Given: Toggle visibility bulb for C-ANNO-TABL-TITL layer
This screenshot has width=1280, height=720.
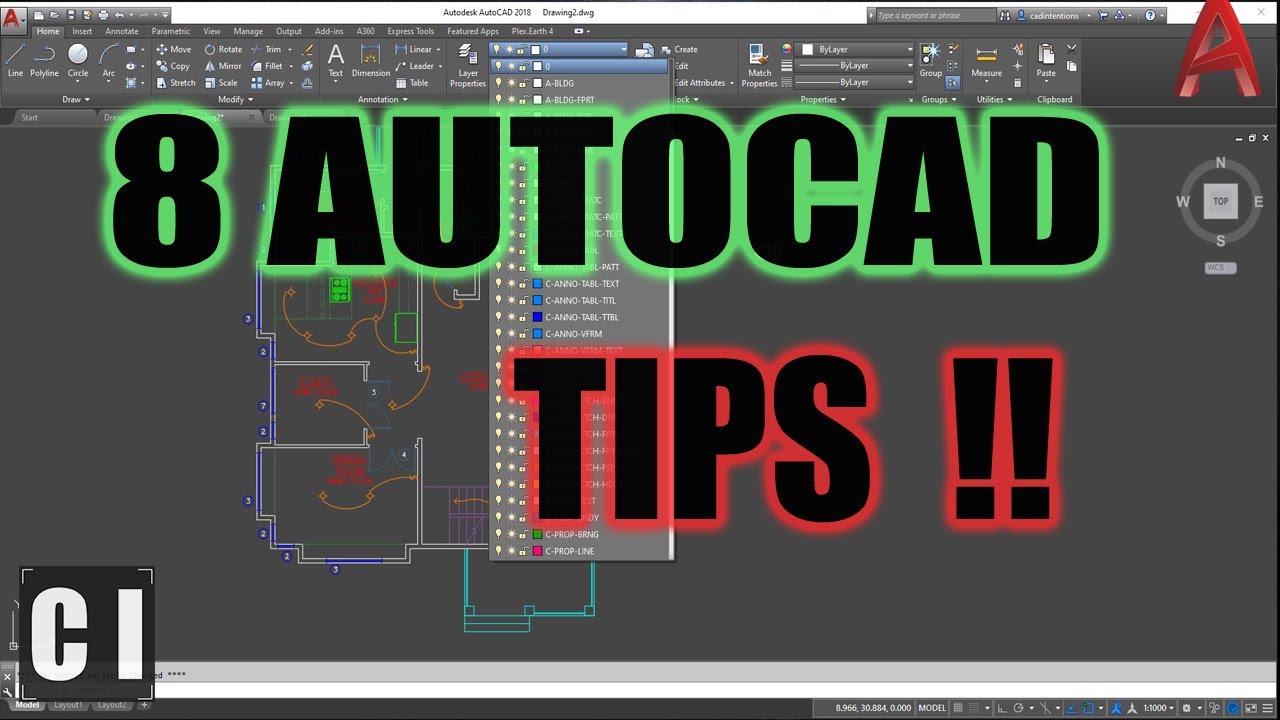Looking at the screenshot, I should point(499,301).
